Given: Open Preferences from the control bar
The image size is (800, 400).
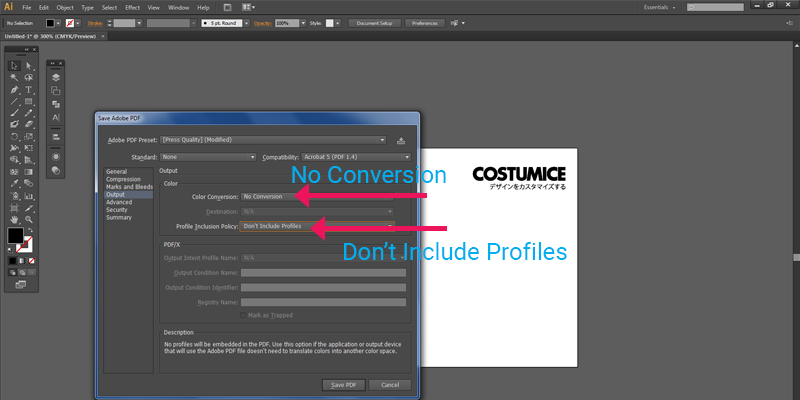Looking at the screenshot, I should (x=425, y=23).
